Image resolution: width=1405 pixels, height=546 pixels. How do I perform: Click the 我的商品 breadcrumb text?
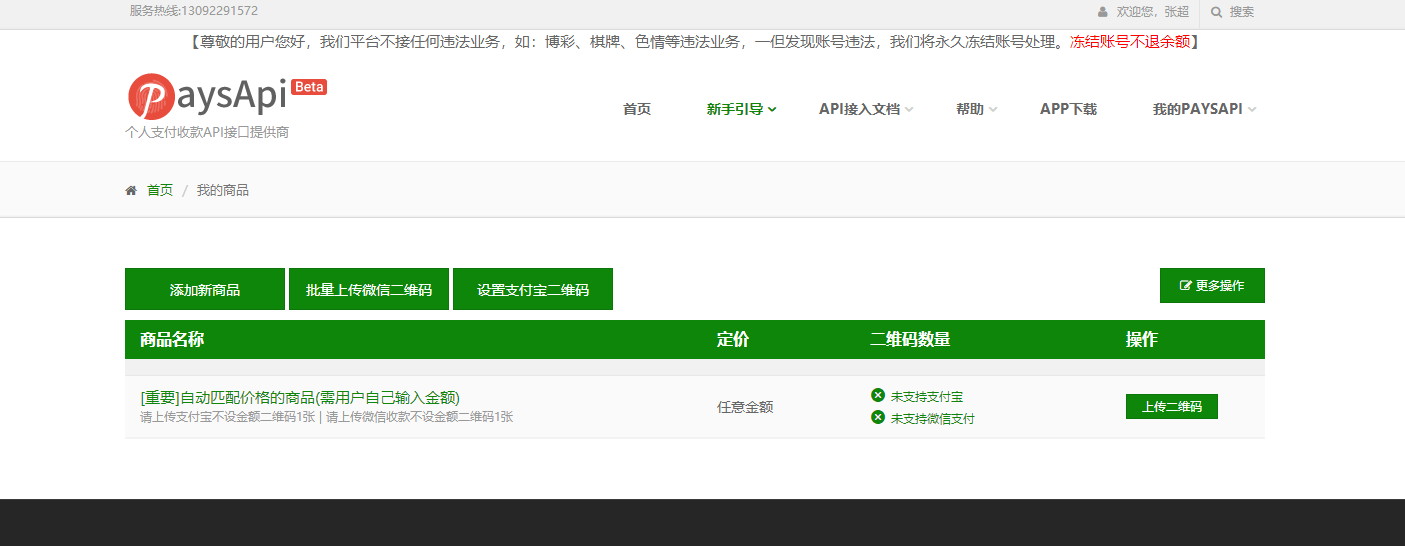click(x=223, y=190)
